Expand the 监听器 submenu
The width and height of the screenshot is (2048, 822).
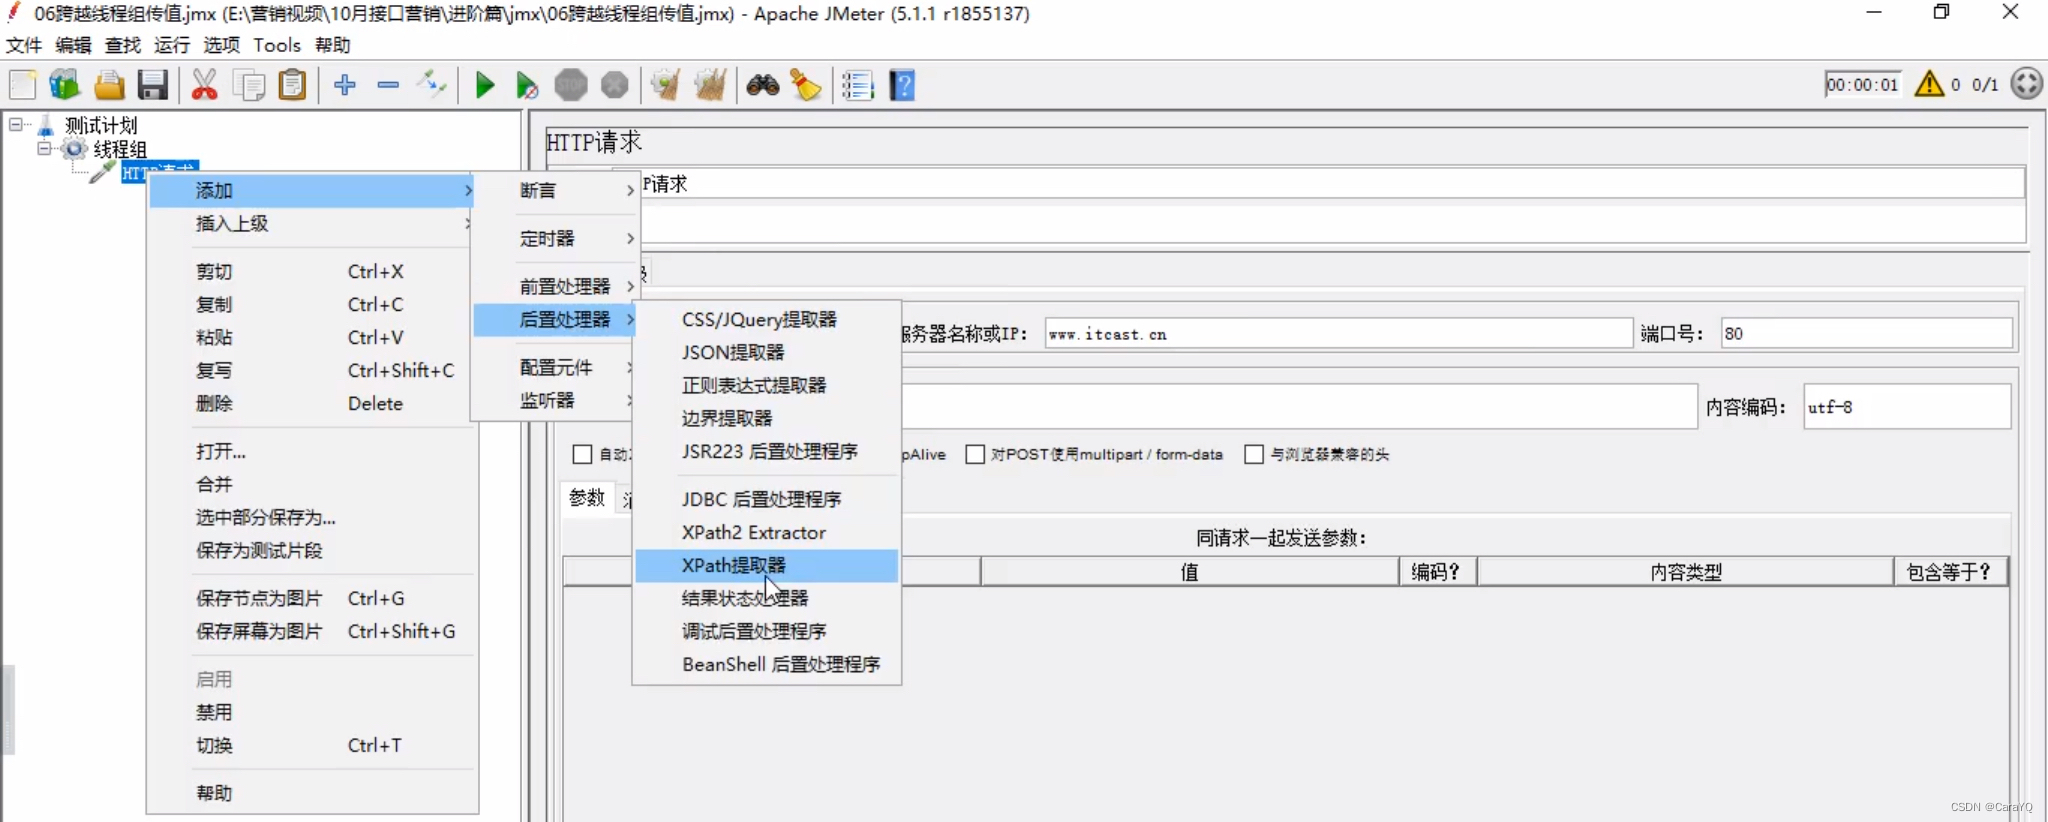coord(555,400)
